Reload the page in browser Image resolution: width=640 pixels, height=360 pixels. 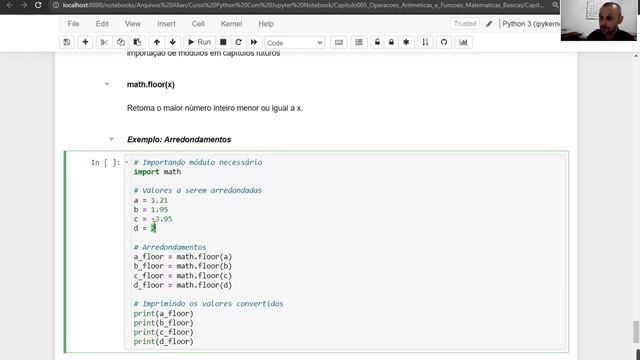38,5
